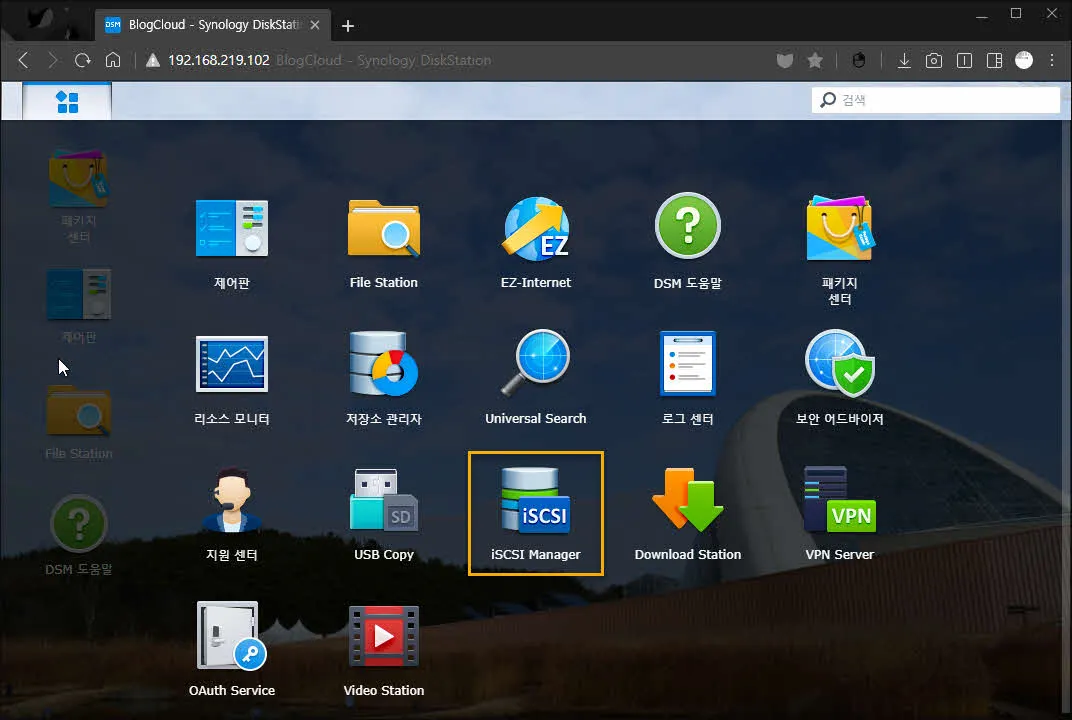Open the 제어판 control panel app in the menu
Screen dimensions: 1072x720
click(x=232, y=243)
